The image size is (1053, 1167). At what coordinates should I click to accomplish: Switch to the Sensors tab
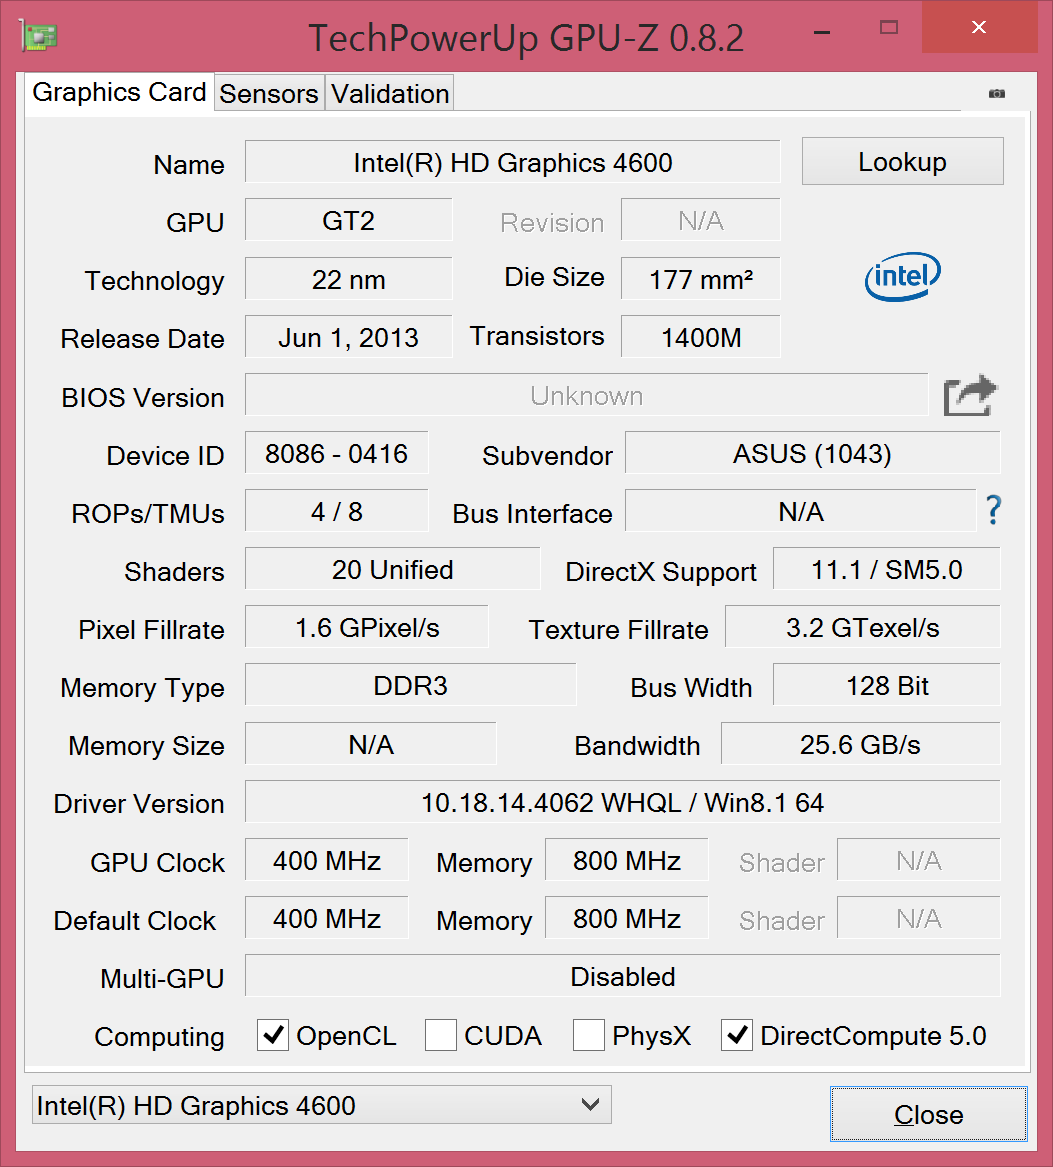click(x=268, y=94)
